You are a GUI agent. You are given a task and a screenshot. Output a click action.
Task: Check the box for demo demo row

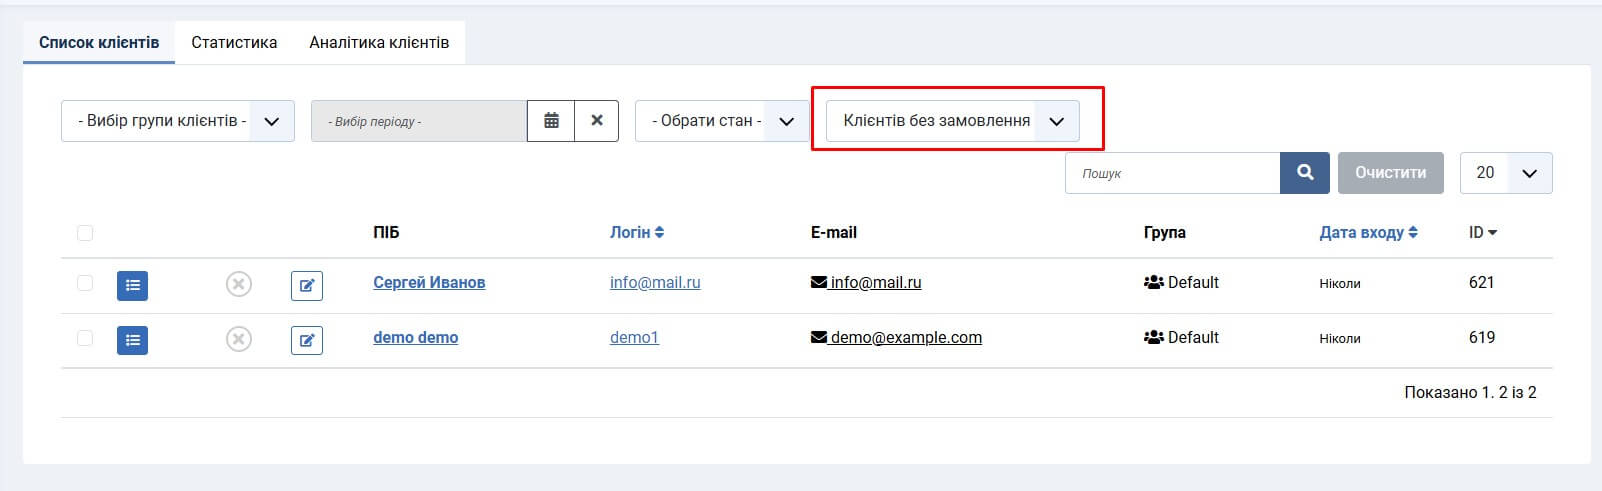click(x=85, y=338)
